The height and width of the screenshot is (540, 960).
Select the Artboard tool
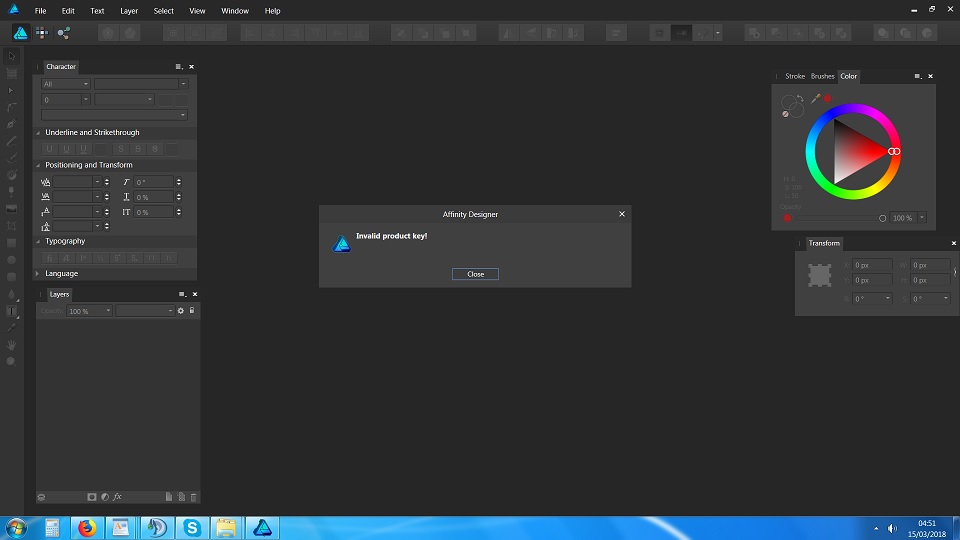point(12,73)
